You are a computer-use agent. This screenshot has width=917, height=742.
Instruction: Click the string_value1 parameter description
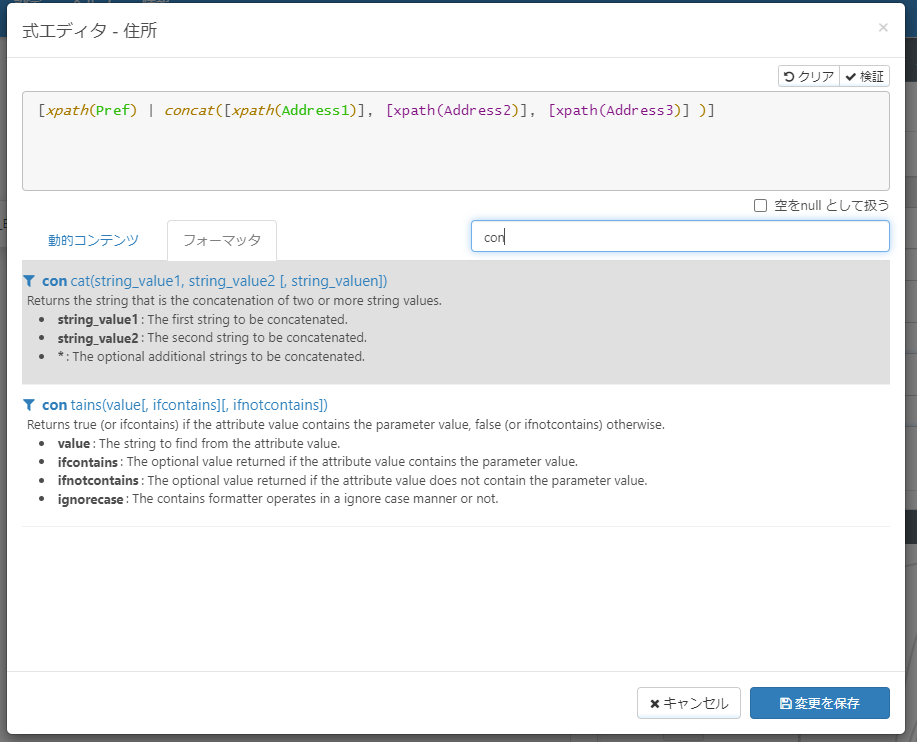(202, 320)
